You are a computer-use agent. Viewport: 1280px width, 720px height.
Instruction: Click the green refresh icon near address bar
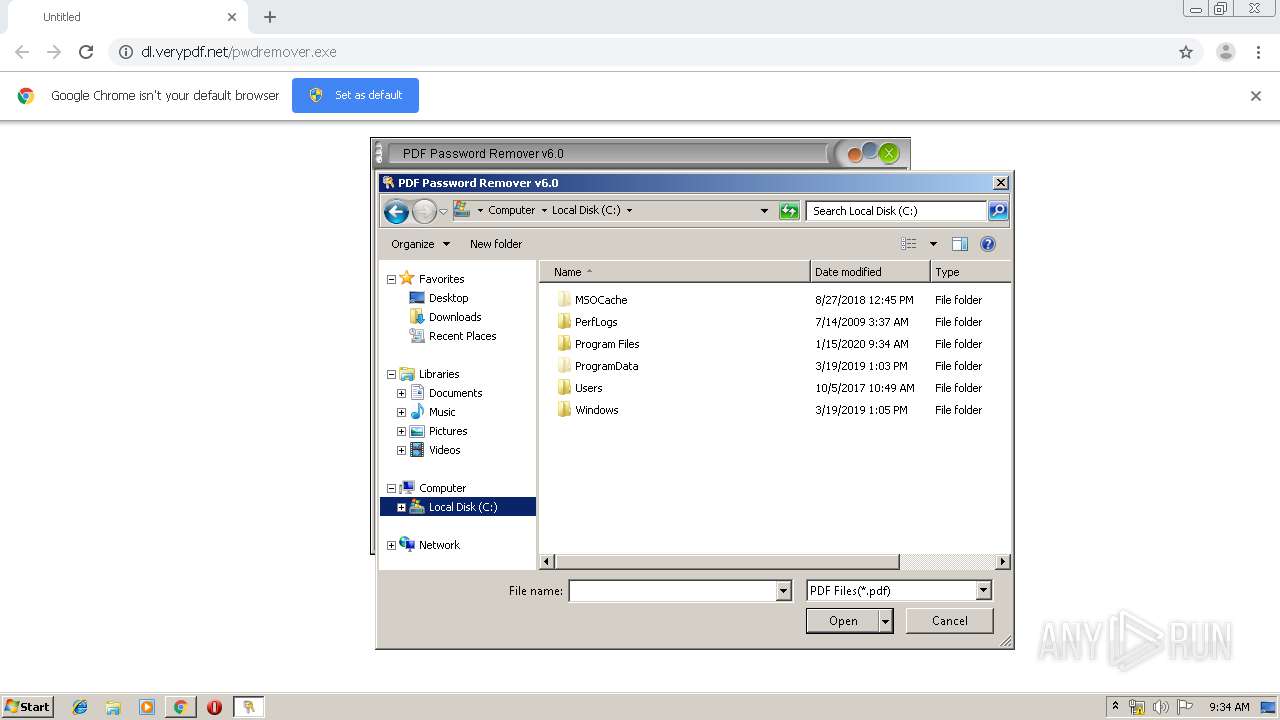[x=789, y=211]
